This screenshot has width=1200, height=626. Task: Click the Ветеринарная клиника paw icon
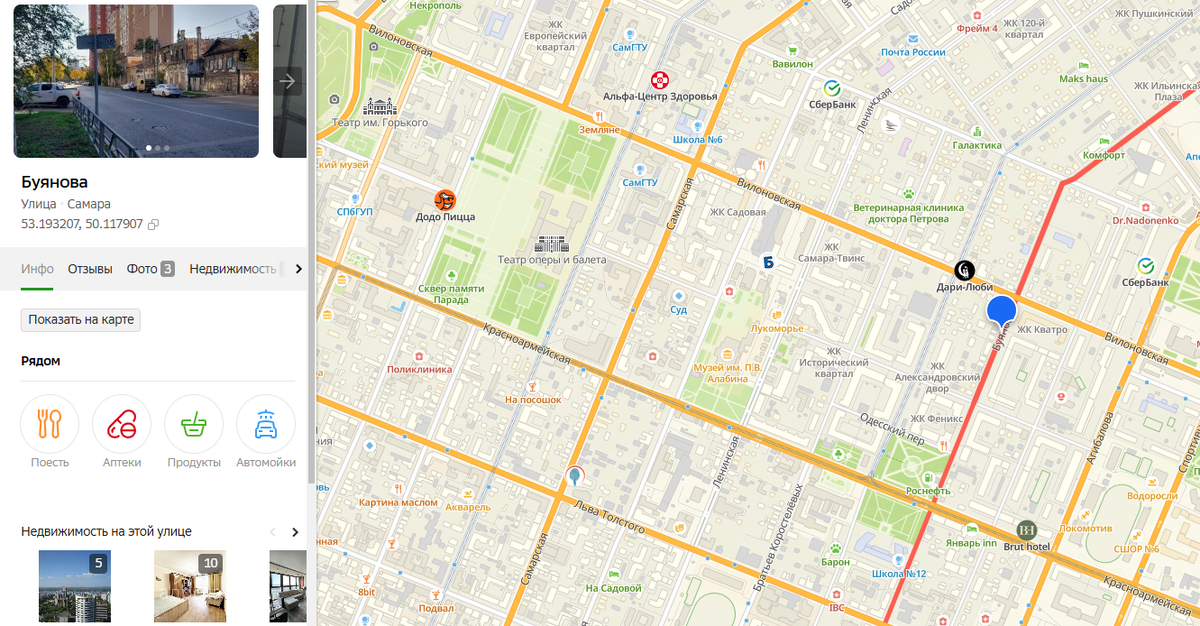pyautogui.click(x=908, y=194)
